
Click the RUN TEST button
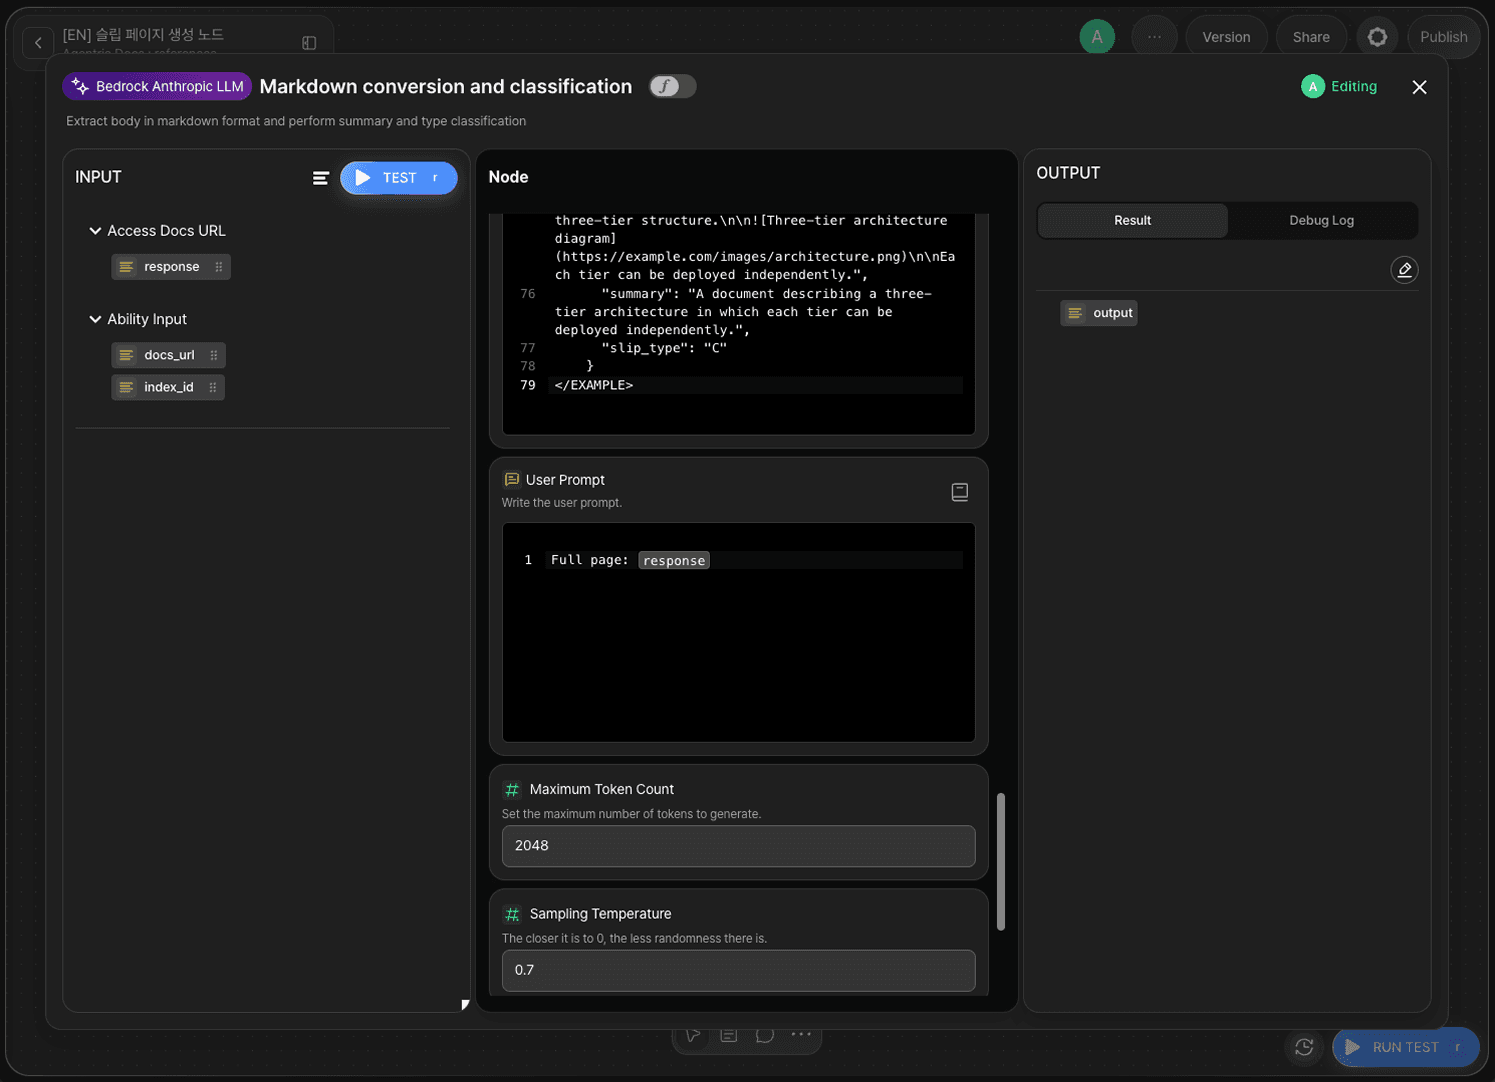[1405, 1047]
